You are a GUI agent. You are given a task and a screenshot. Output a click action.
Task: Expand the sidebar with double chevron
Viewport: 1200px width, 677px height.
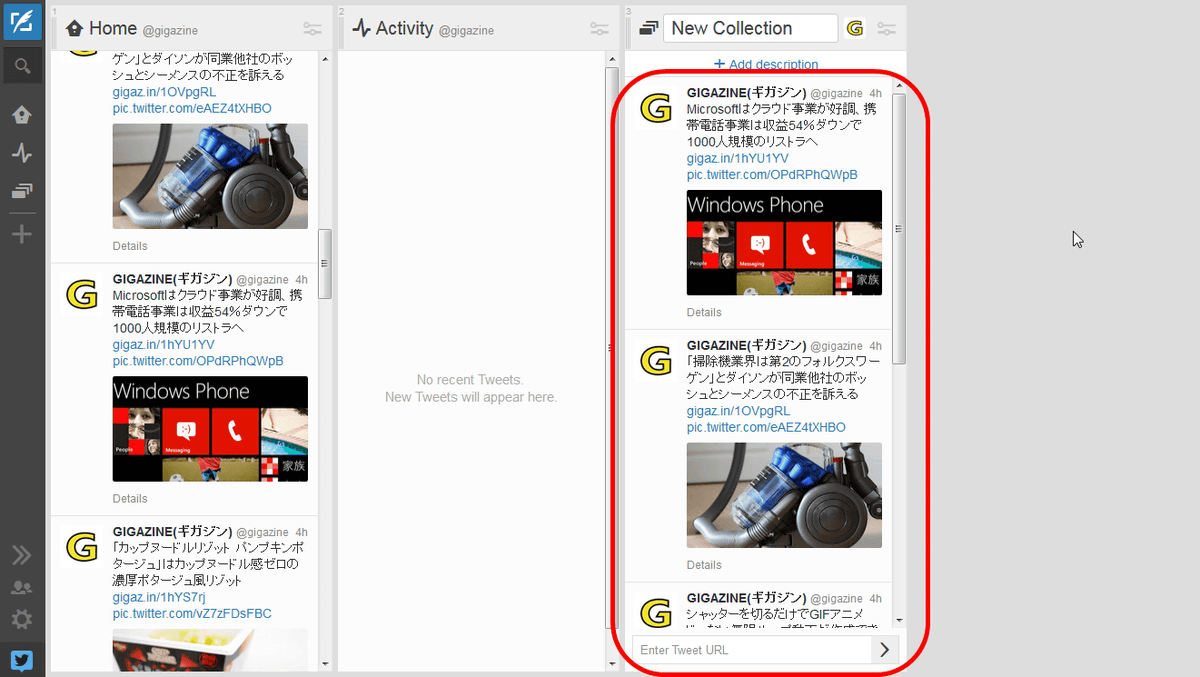click(22, 556)
